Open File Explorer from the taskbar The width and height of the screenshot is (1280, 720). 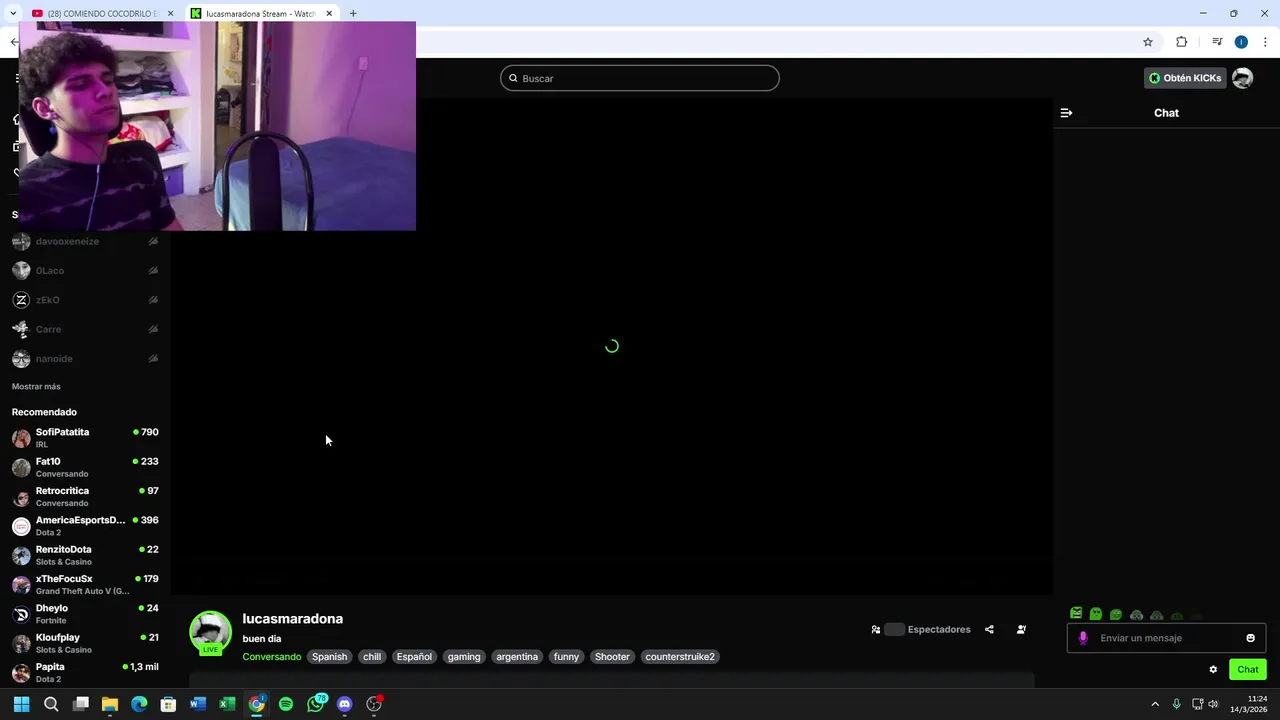(110, 704)
